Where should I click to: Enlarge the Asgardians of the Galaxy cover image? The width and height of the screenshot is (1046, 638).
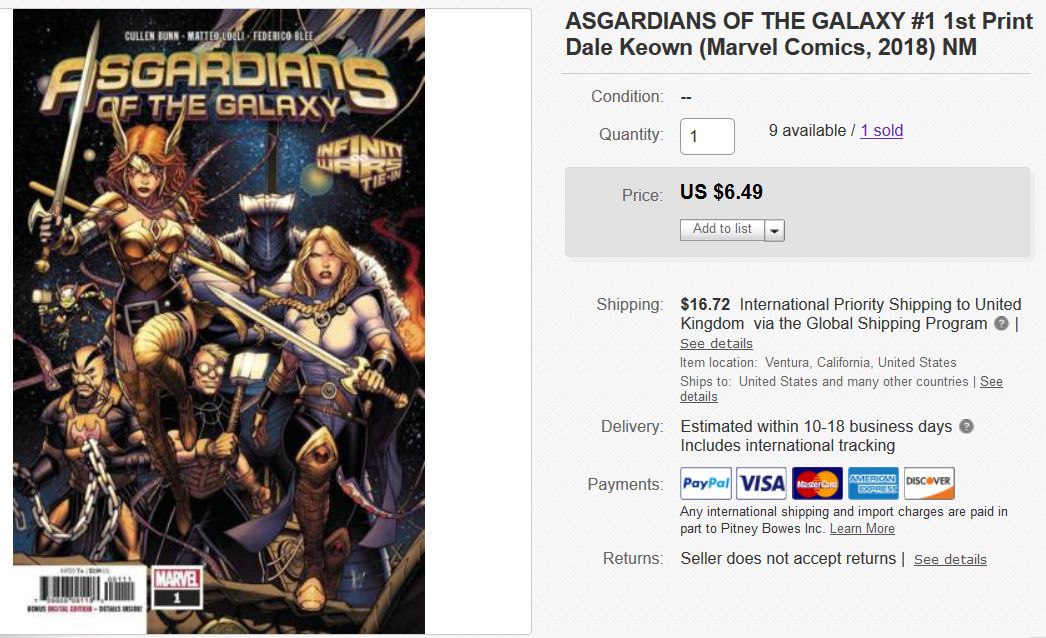[219, 320]
